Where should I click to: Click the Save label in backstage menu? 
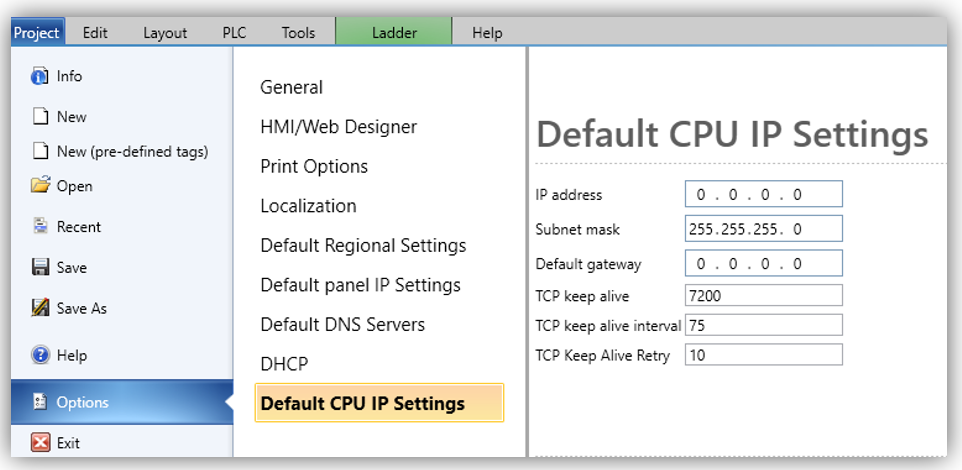72,268
